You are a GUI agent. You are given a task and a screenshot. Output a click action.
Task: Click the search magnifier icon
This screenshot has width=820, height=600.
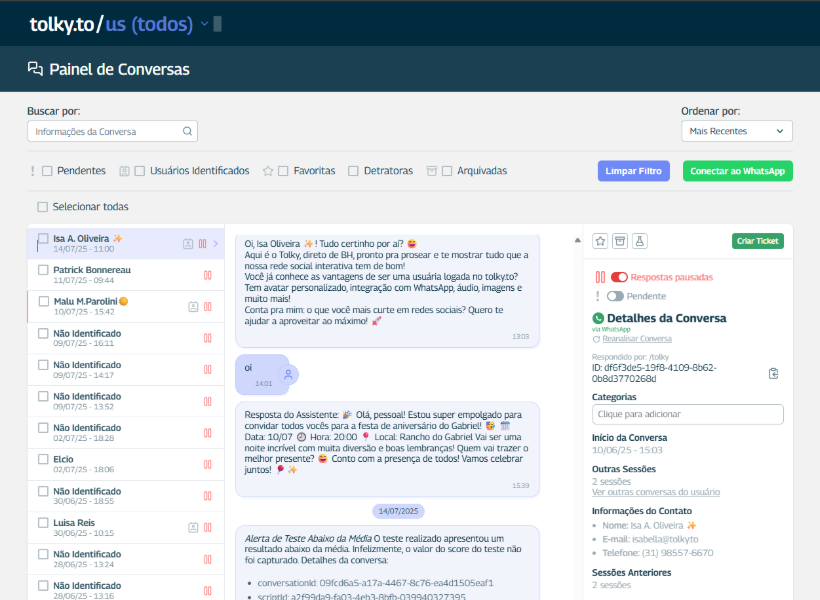pyautogui.click(x=187, y=131)
